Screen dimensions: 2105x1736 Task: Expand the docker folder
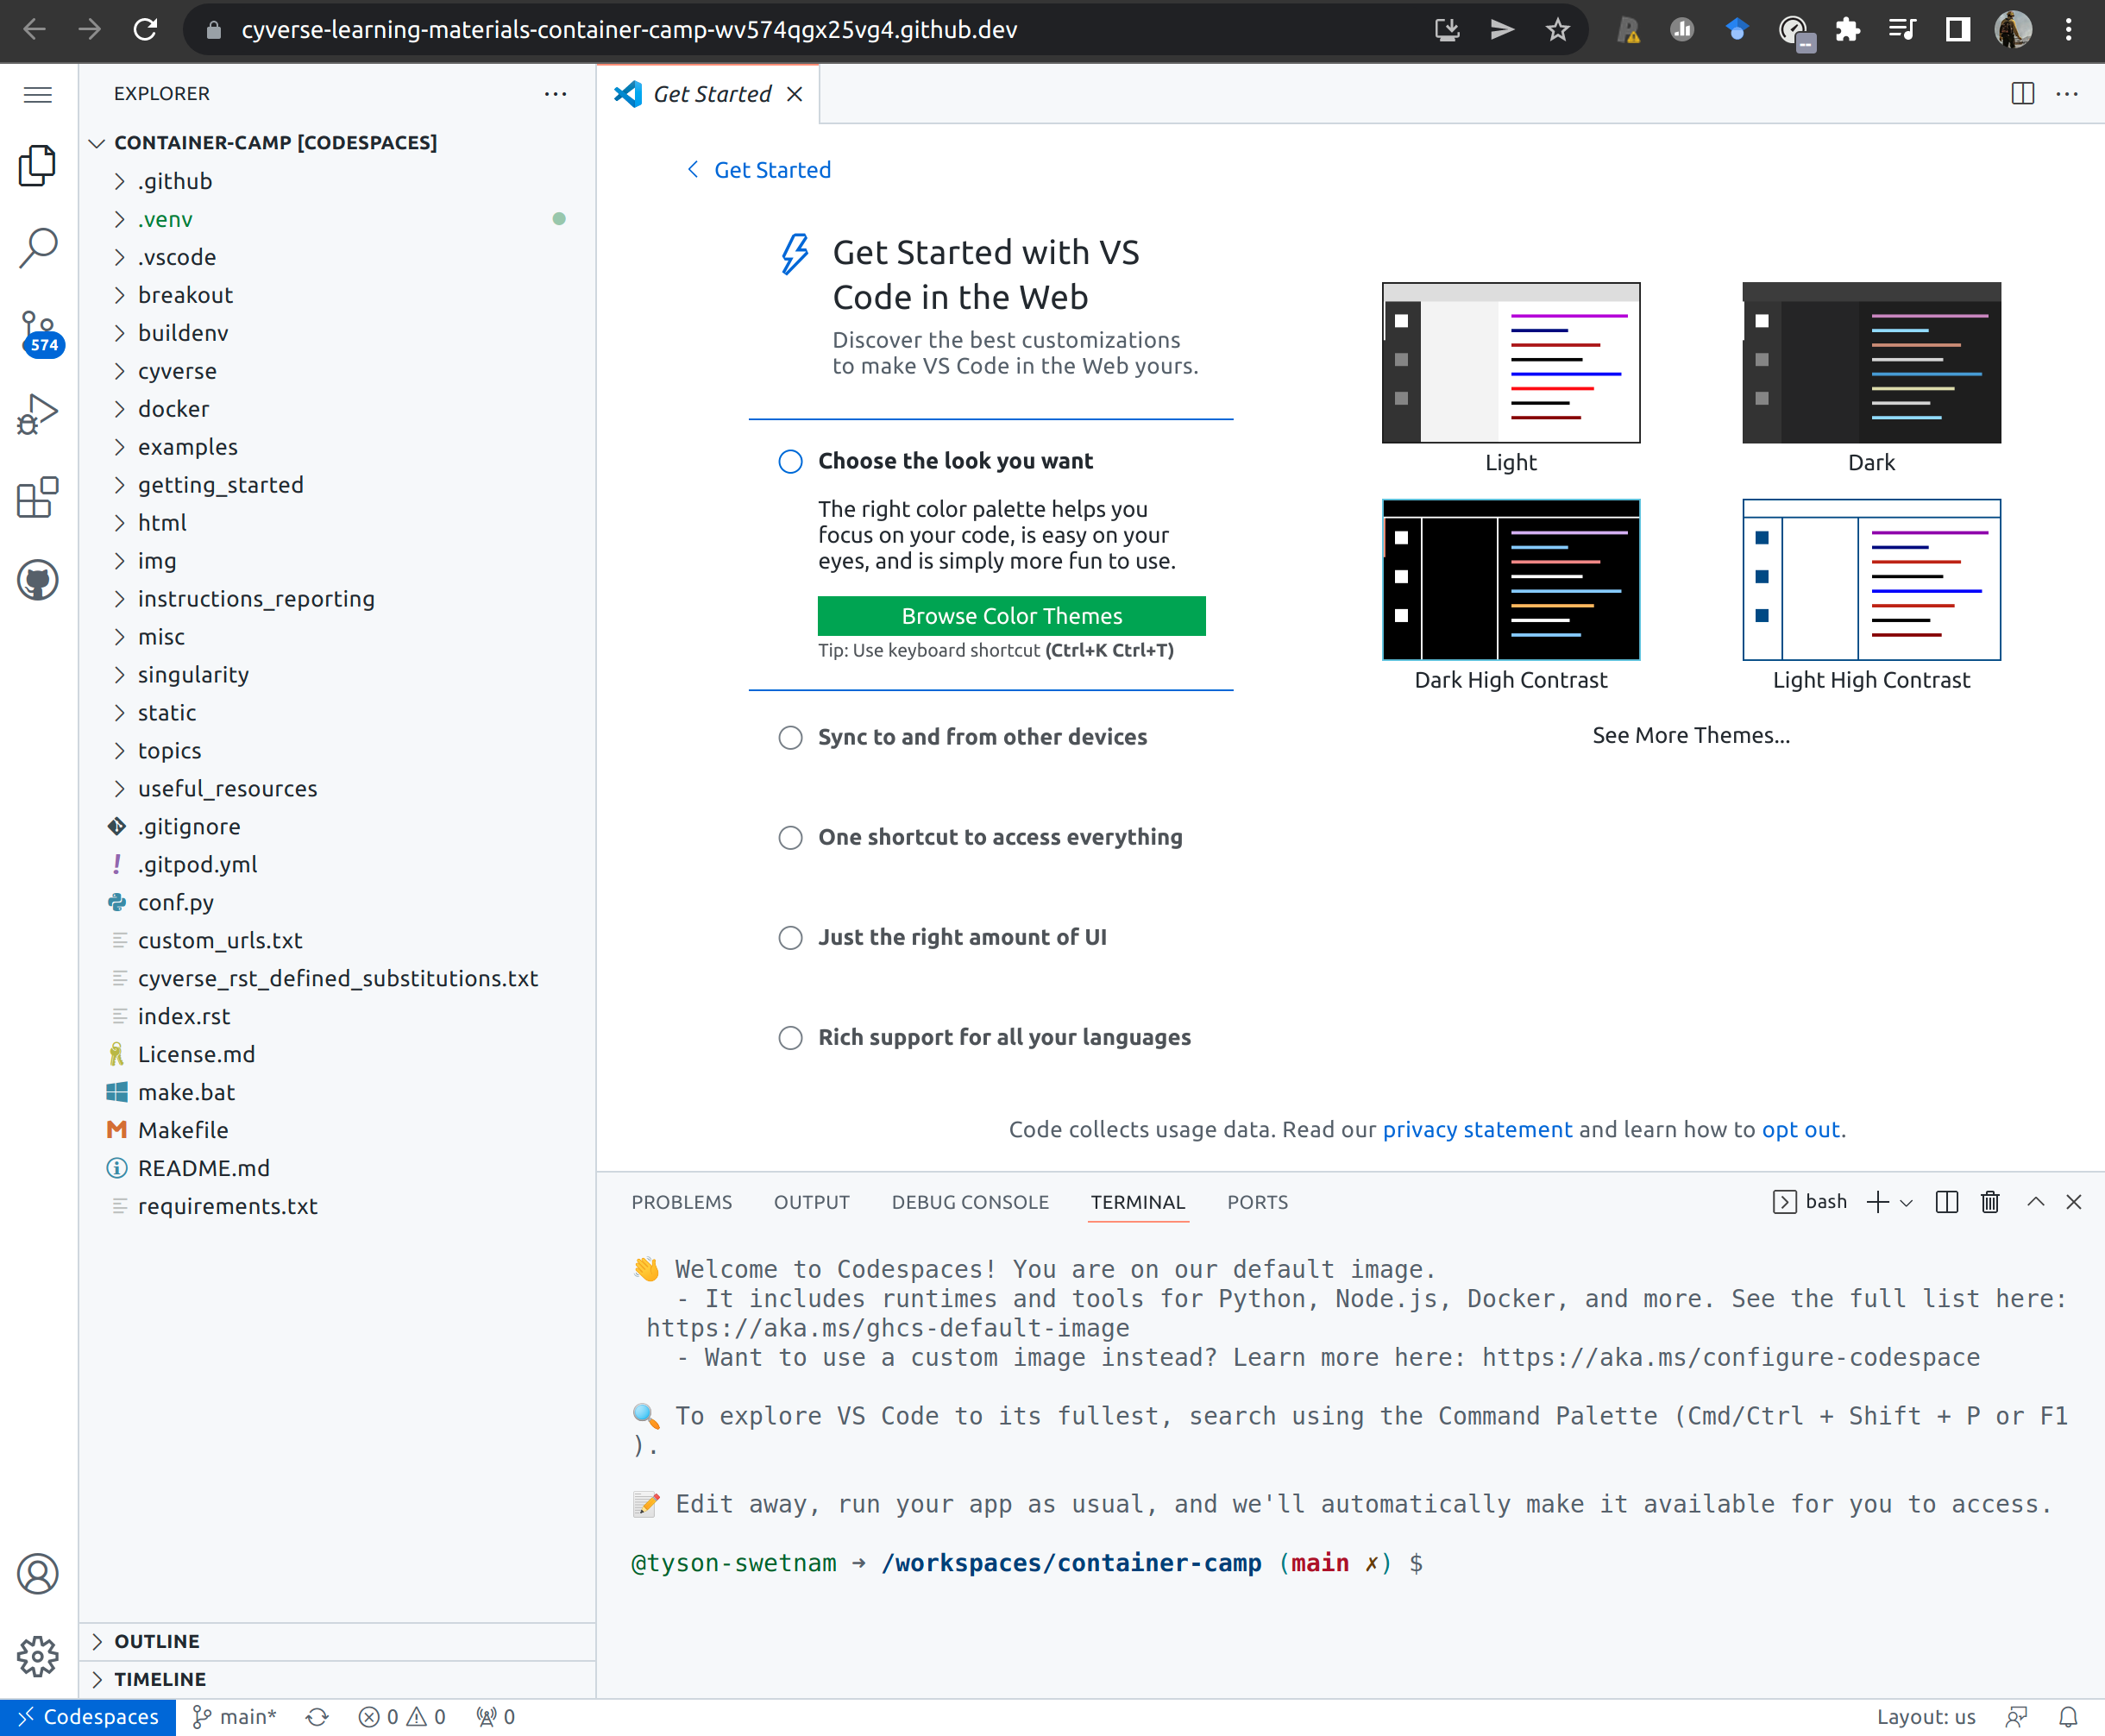337,409
